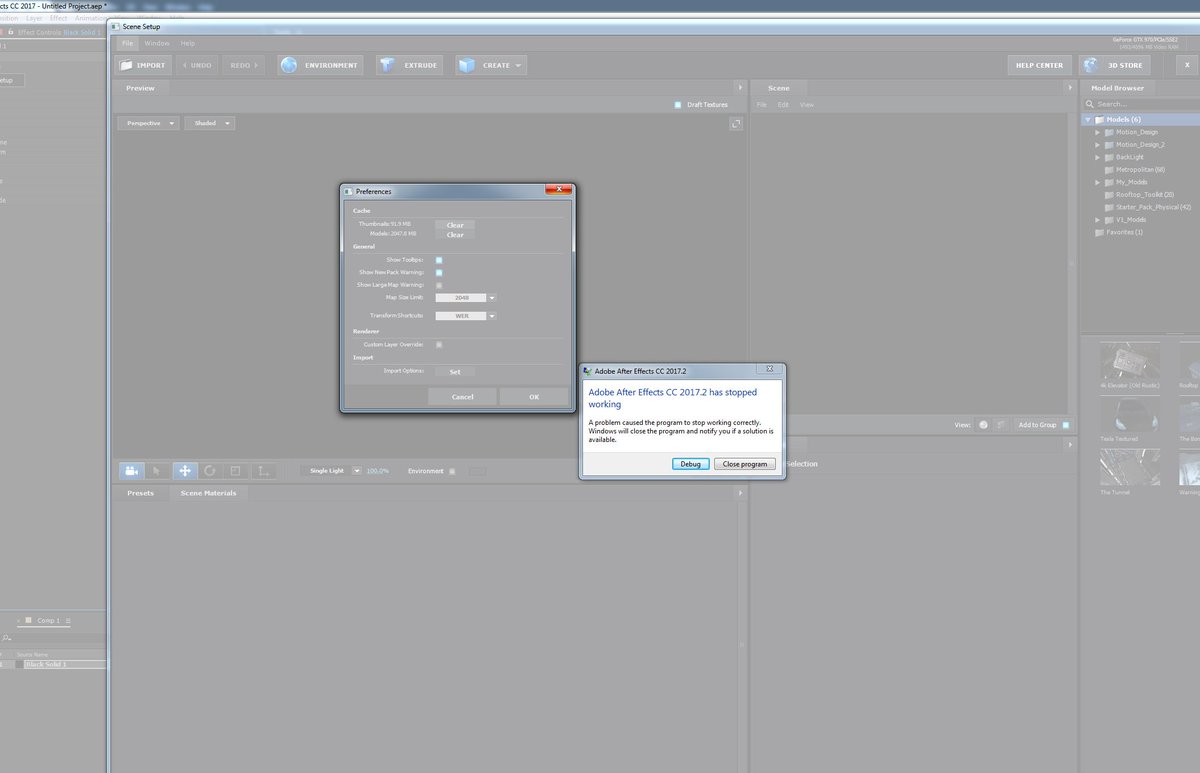
Task: Click the Redo toolbar button
Action: (x=243, y=65)
